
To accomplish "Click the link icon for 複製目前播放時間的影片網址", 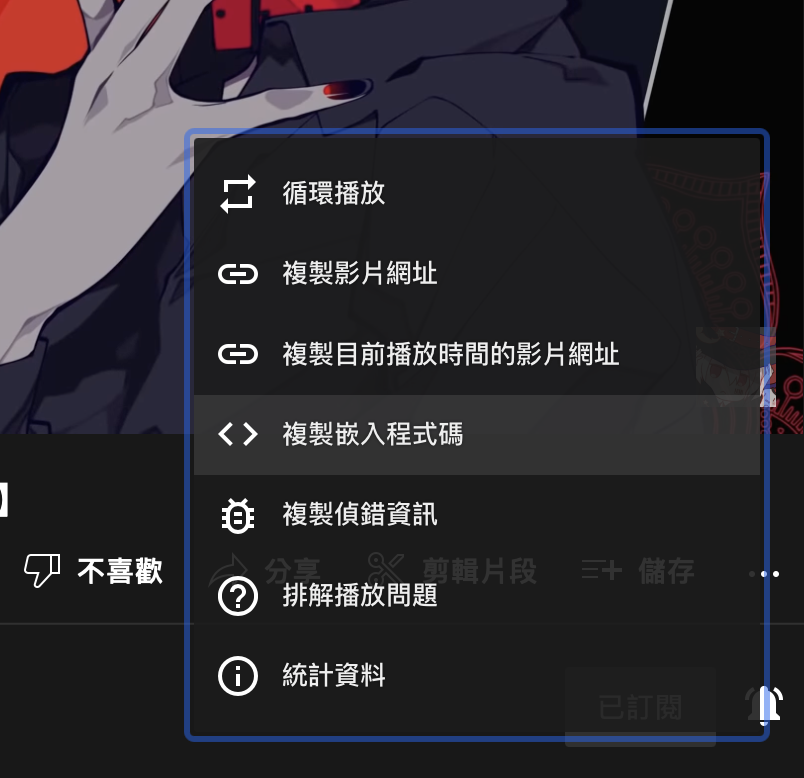I will coord(237,354).
